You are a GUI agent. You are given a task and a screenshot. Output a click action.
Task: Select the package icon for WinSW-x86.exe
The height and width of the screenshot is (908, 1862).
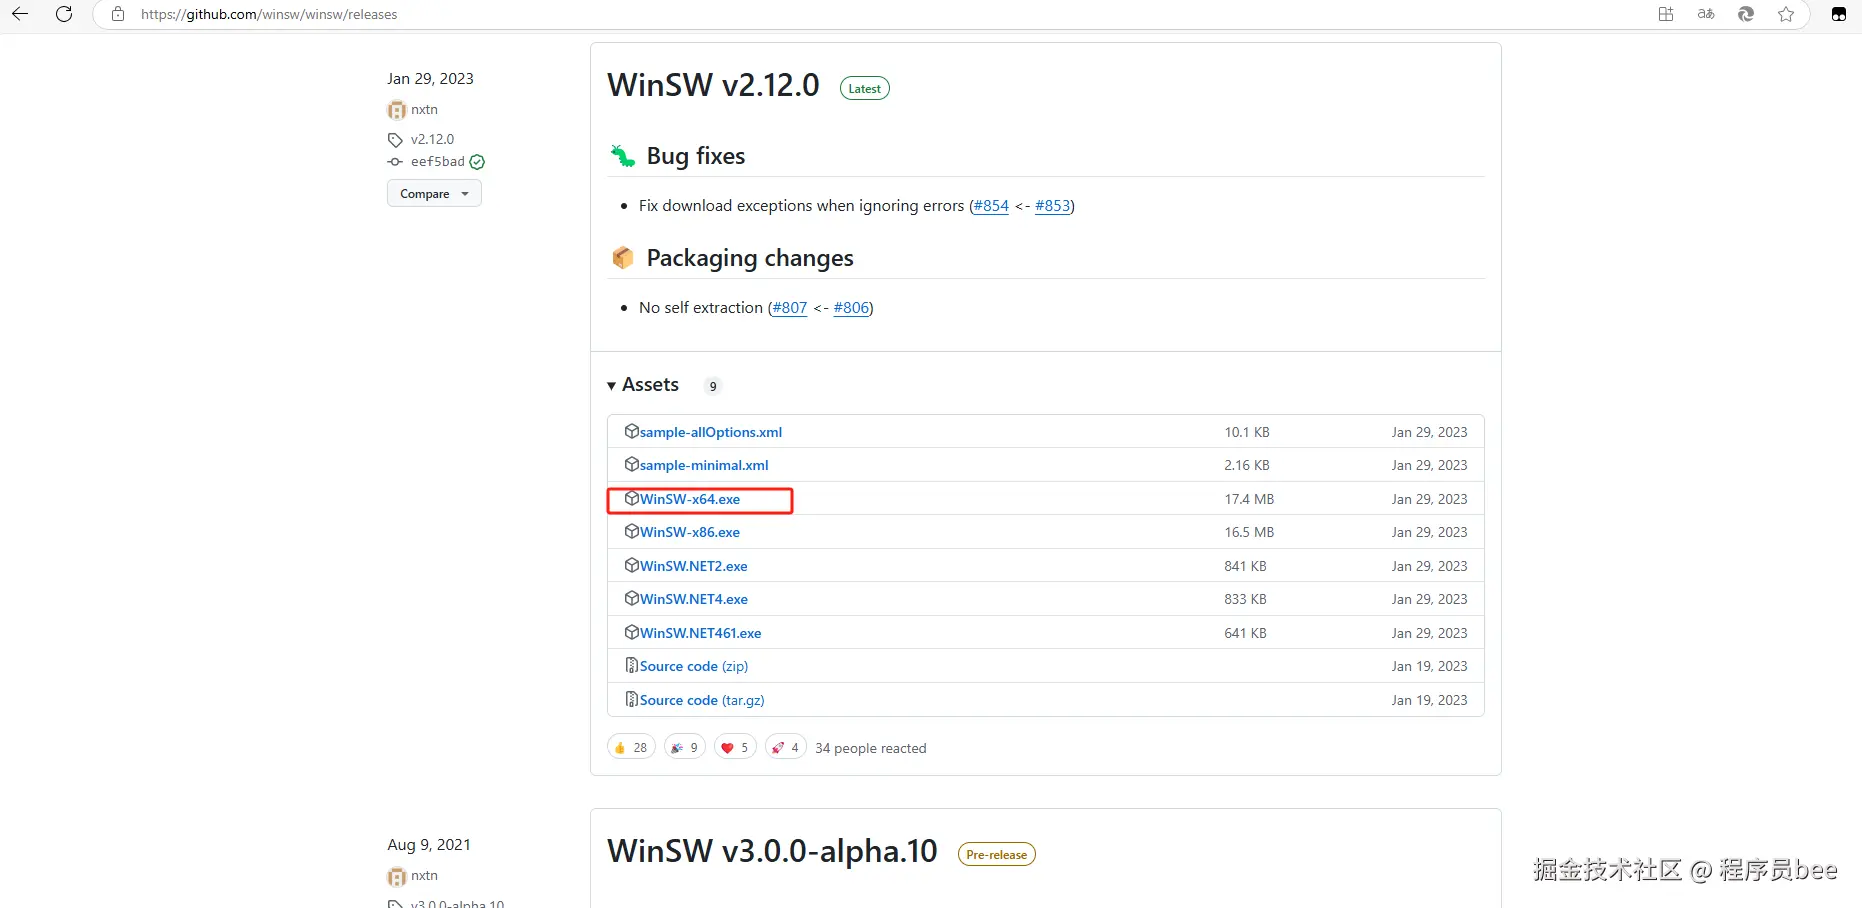coord(631,531)
